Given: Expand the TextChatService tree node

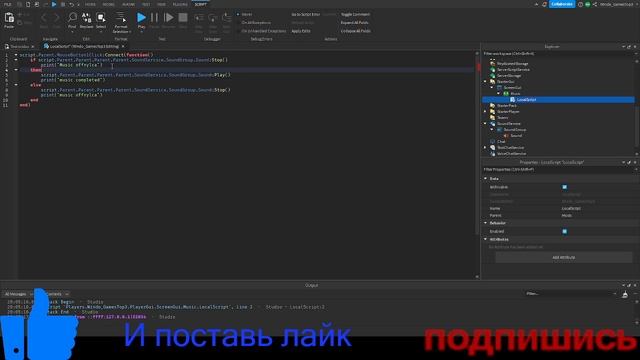Looking at the screenshot, I should tap(486, 147).
